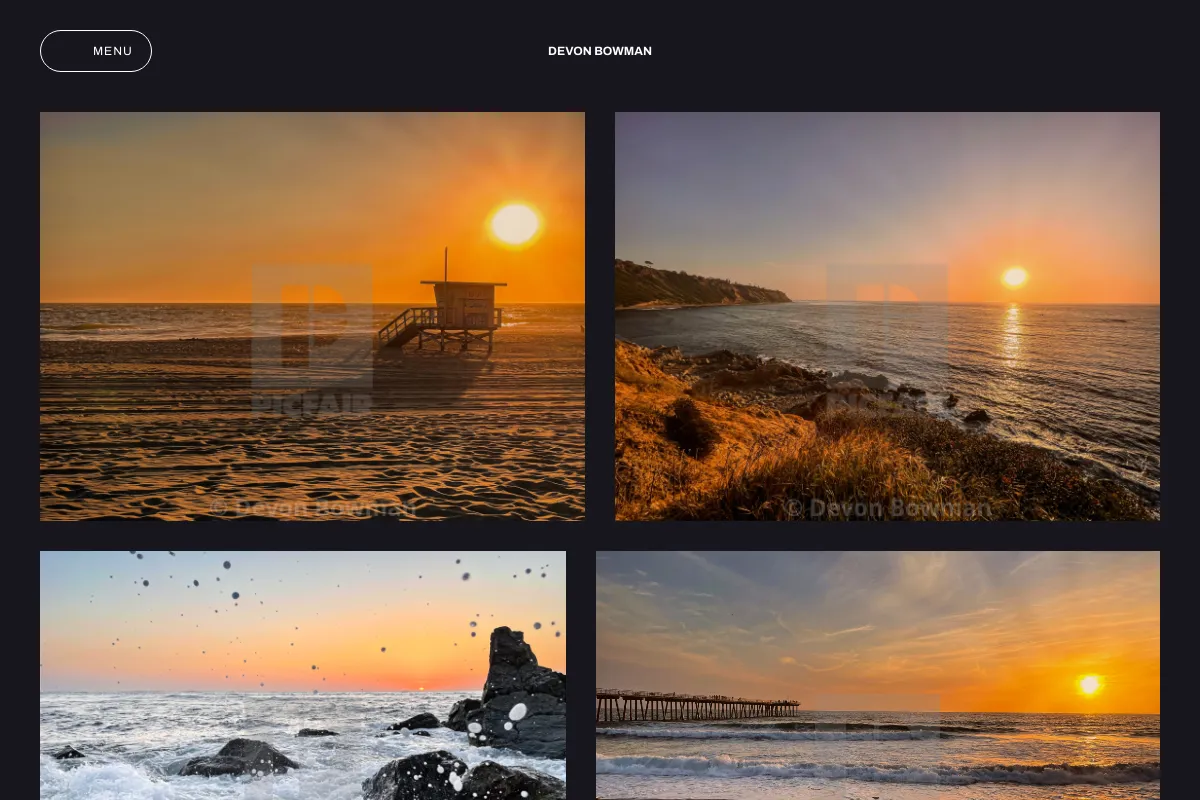This screenshot has width=1200, height=800.
Task: Open the lifeguard tower sunset photo
Action: (x=312, y=316)
